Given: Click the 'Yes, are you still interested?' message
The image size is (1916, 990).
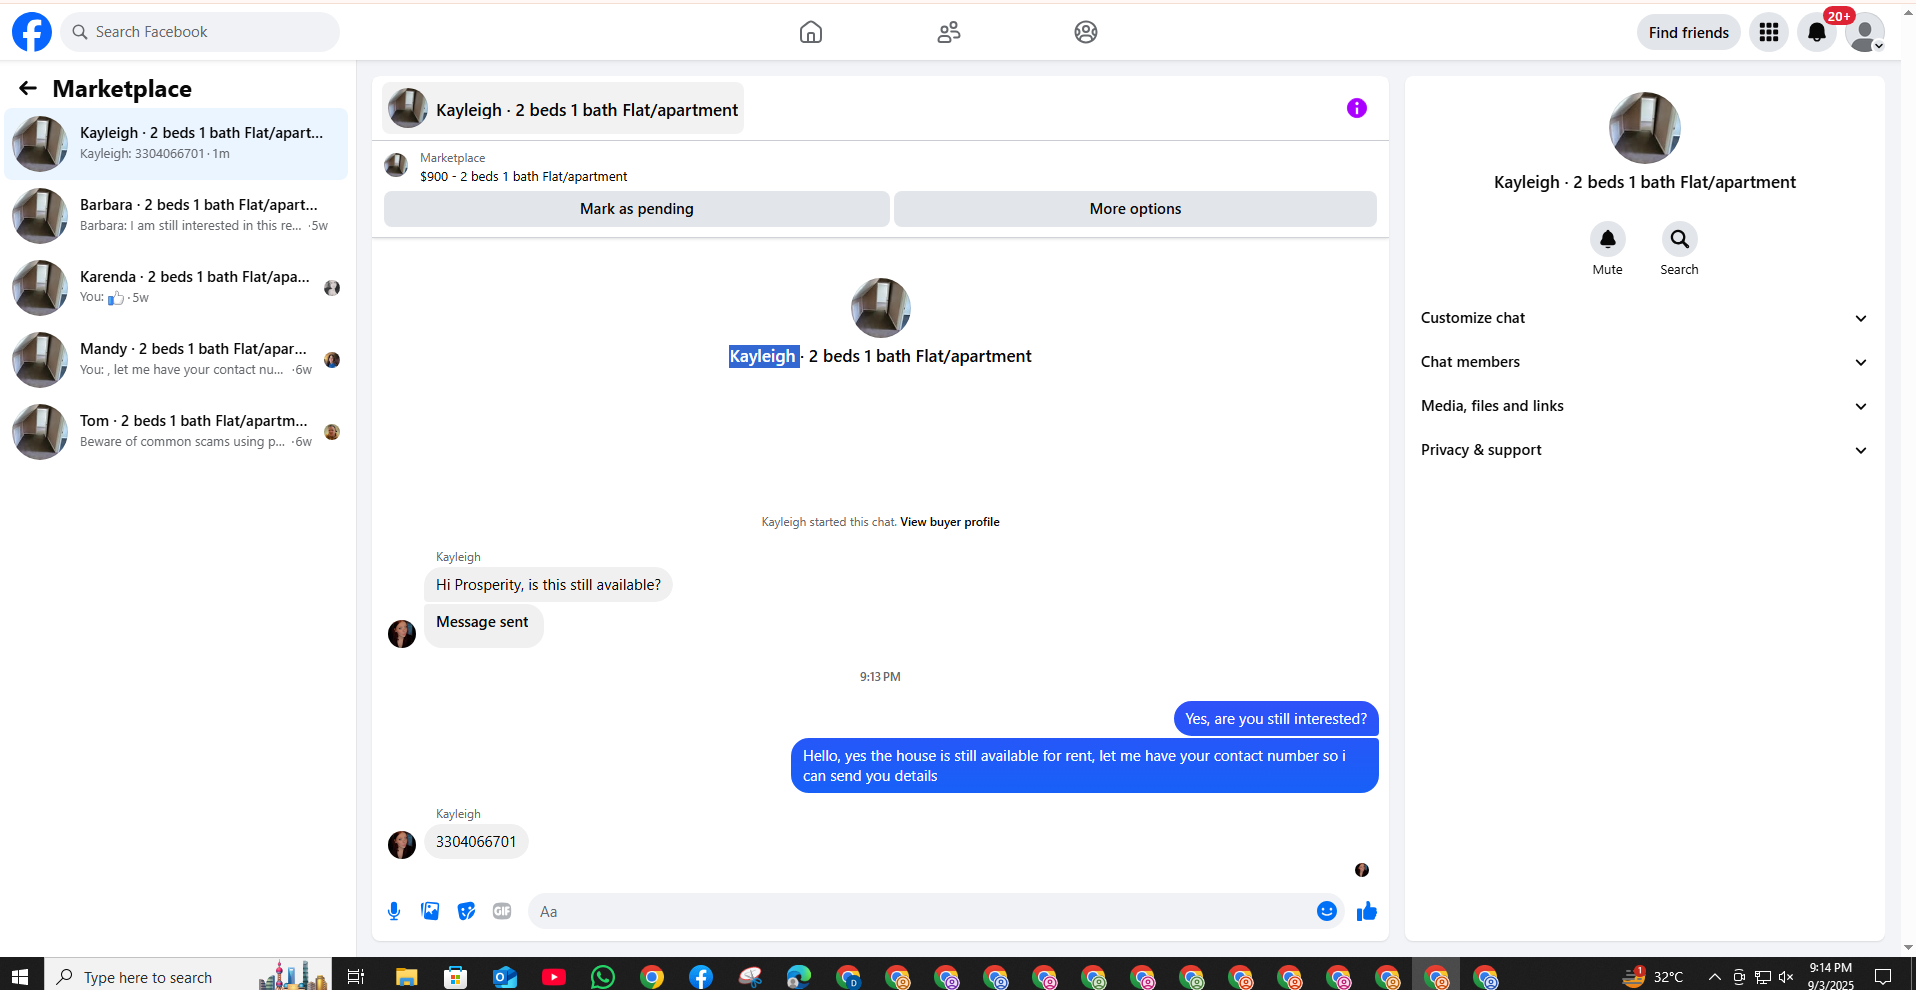Looking at the screenshot, I should [1276, 719].
